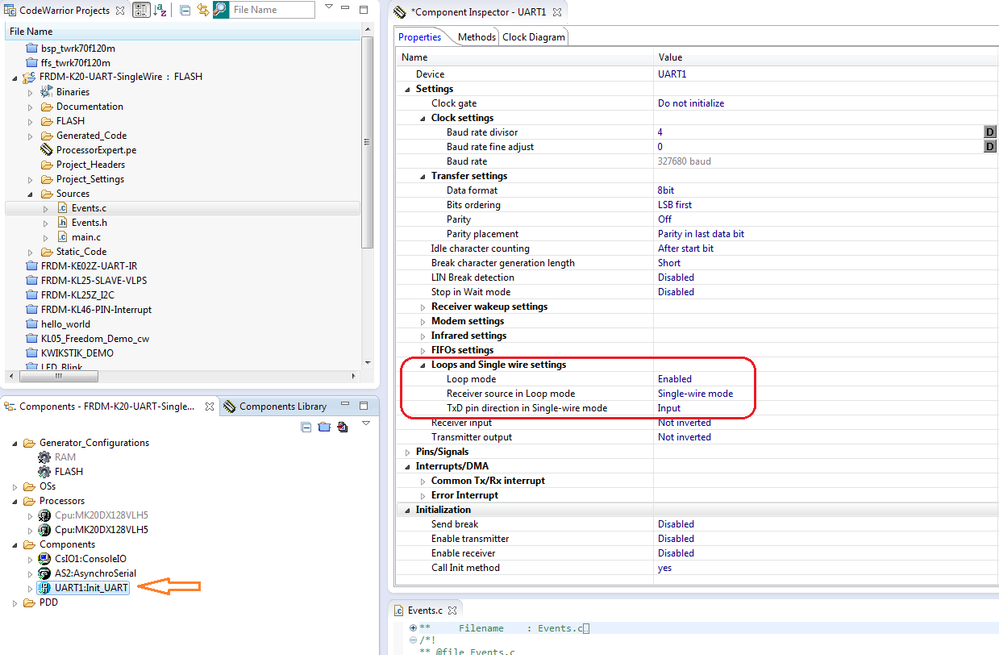Screen dimensions: 999x655
Task: Expand the Pins/Signals group
Action: click(x=407, y=452)
